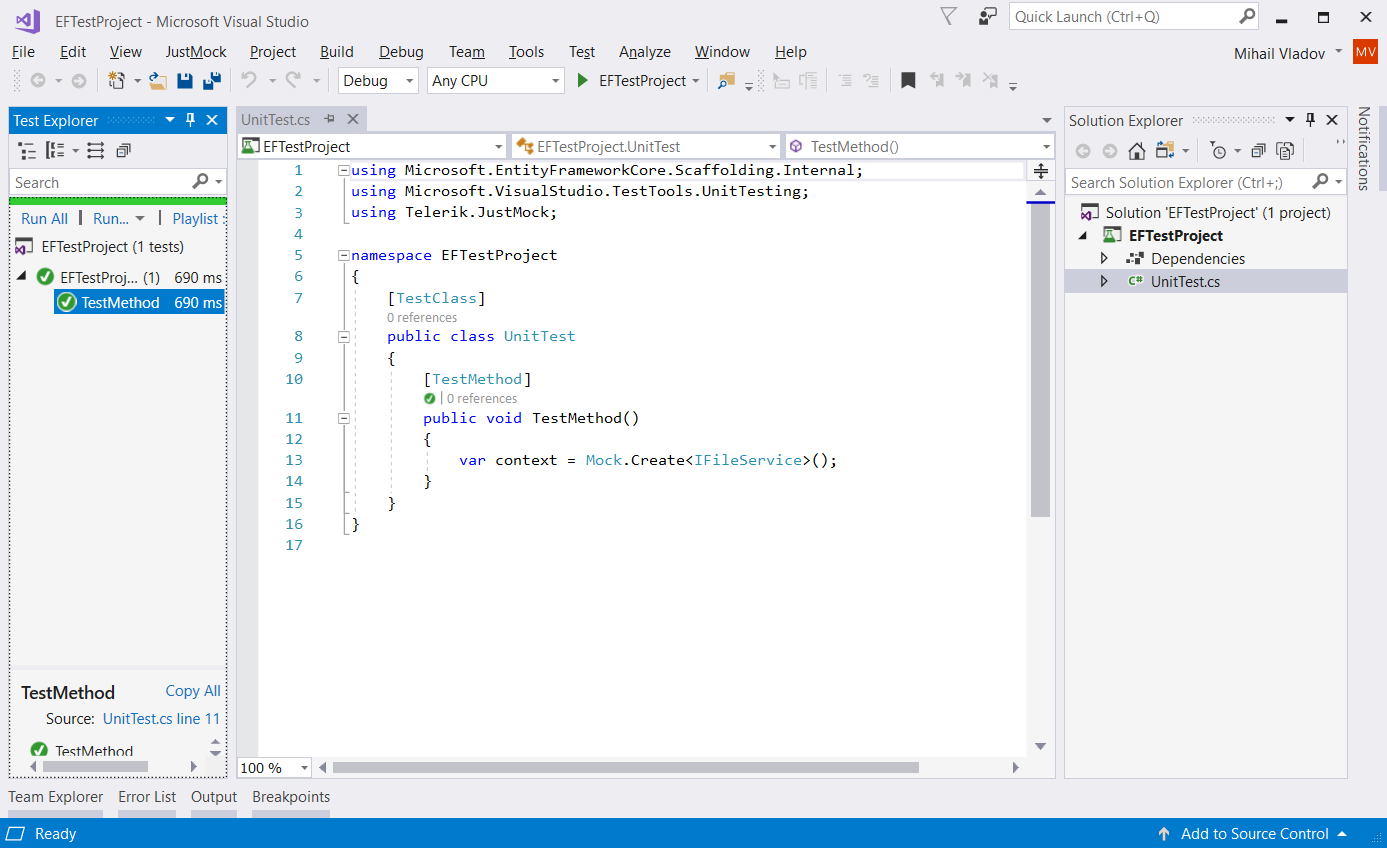
Task: Click the UnitTest.cs line 11 source link
Action: 161,719
